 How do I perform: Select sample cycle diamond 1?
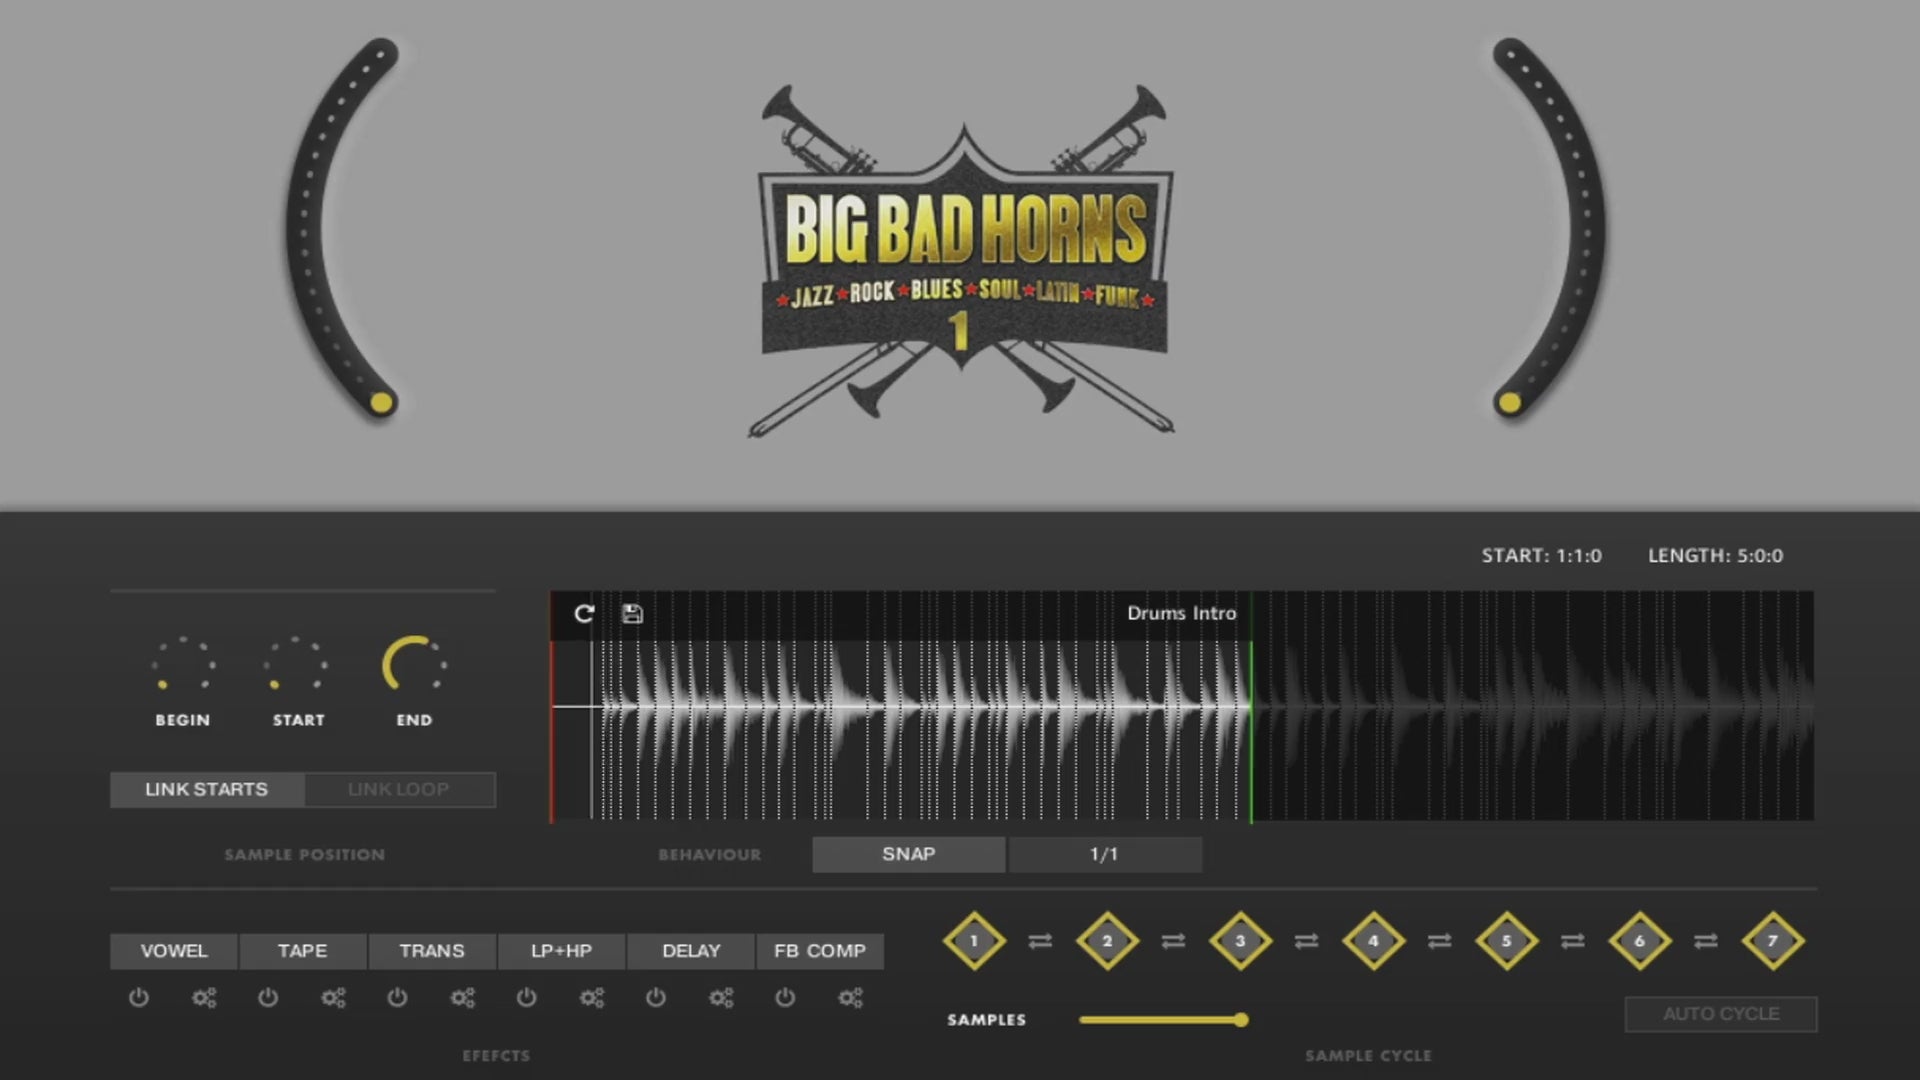pyautogui.click(x=974, y=940)
